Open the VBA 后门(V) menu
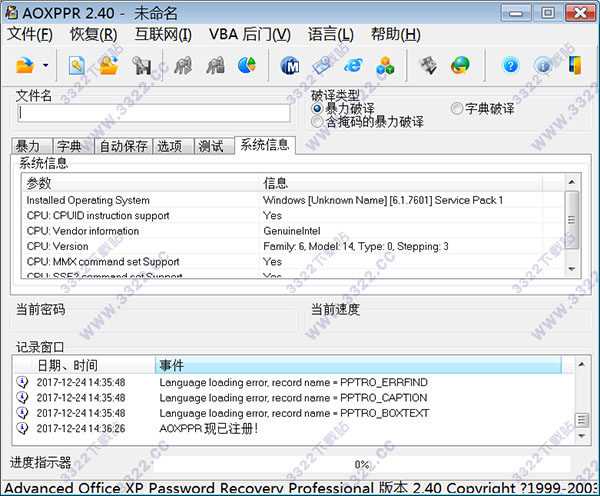Viewport: 600px width, 496px height. [250, 34]
